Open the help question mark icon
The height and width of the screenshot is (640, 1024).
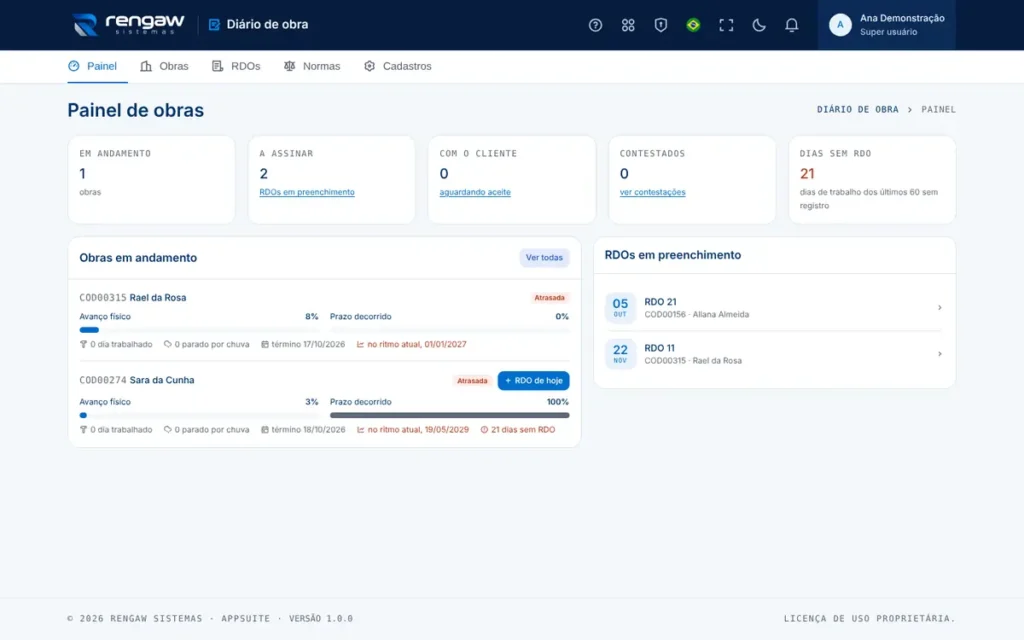click(x=595, y=25)
